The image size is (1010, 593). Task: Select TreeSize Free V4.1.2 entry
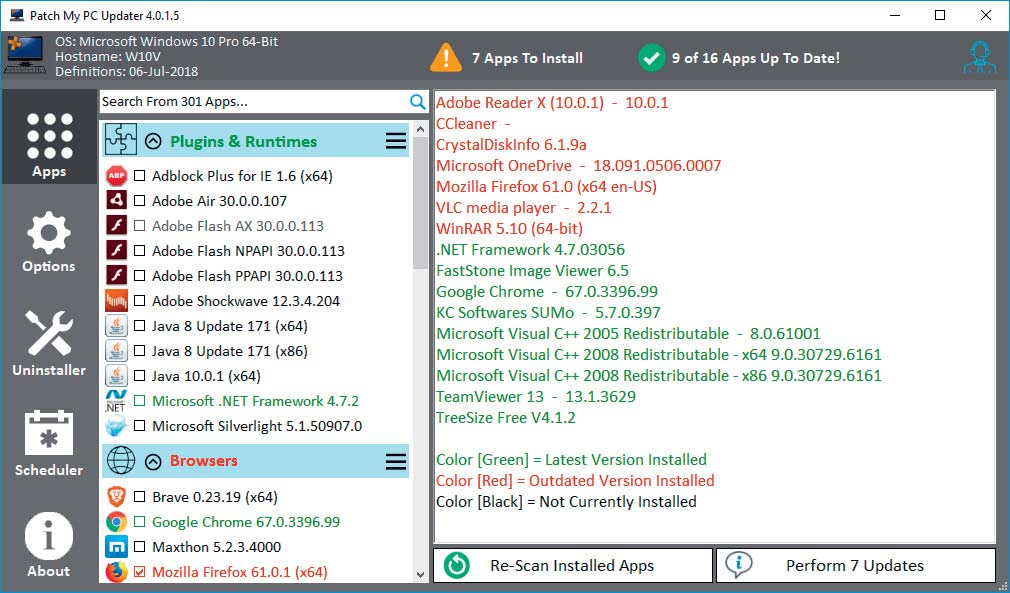pos(506,417)
